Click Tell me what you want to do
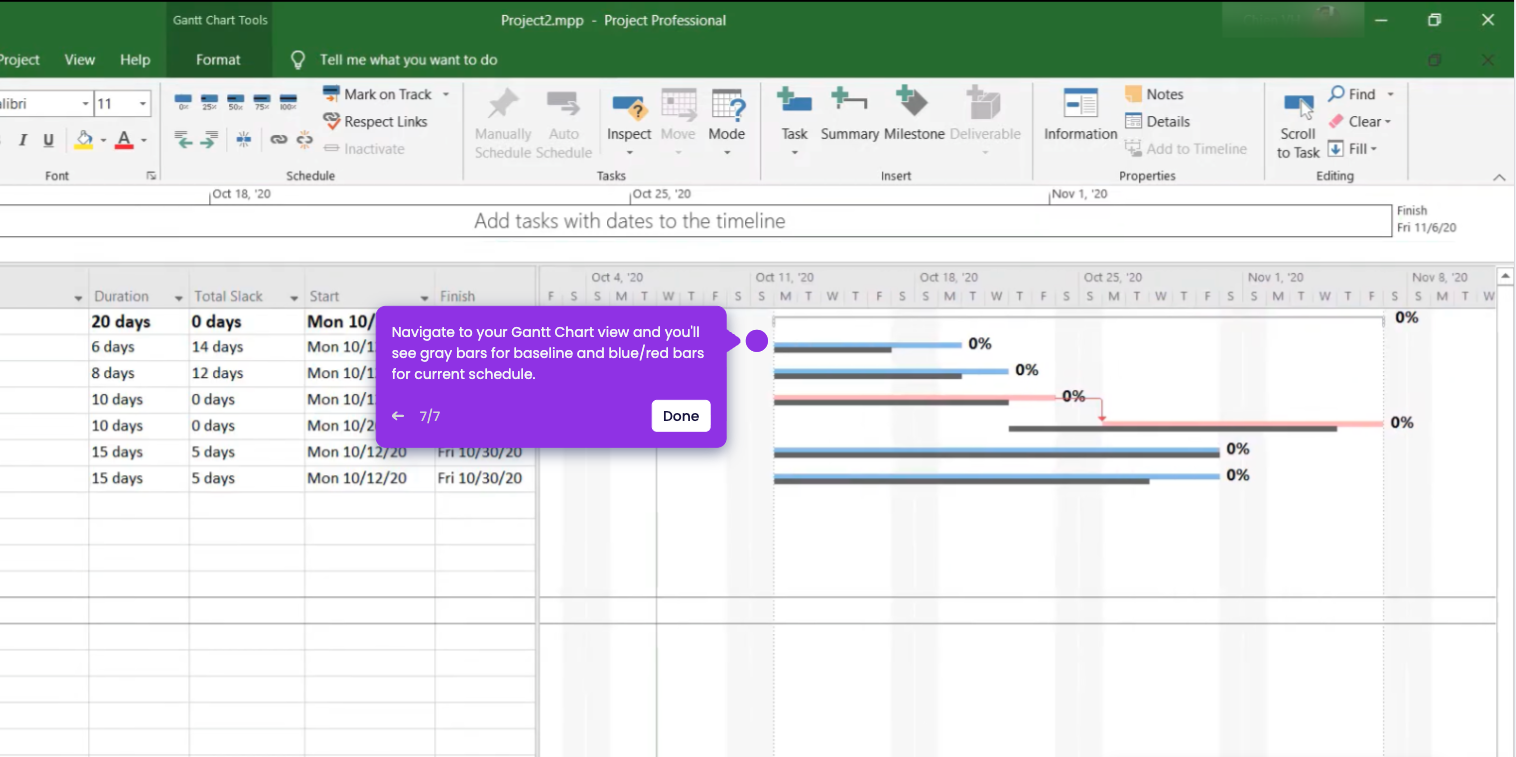Viewport: 1516px width, 757px height. 408,59
